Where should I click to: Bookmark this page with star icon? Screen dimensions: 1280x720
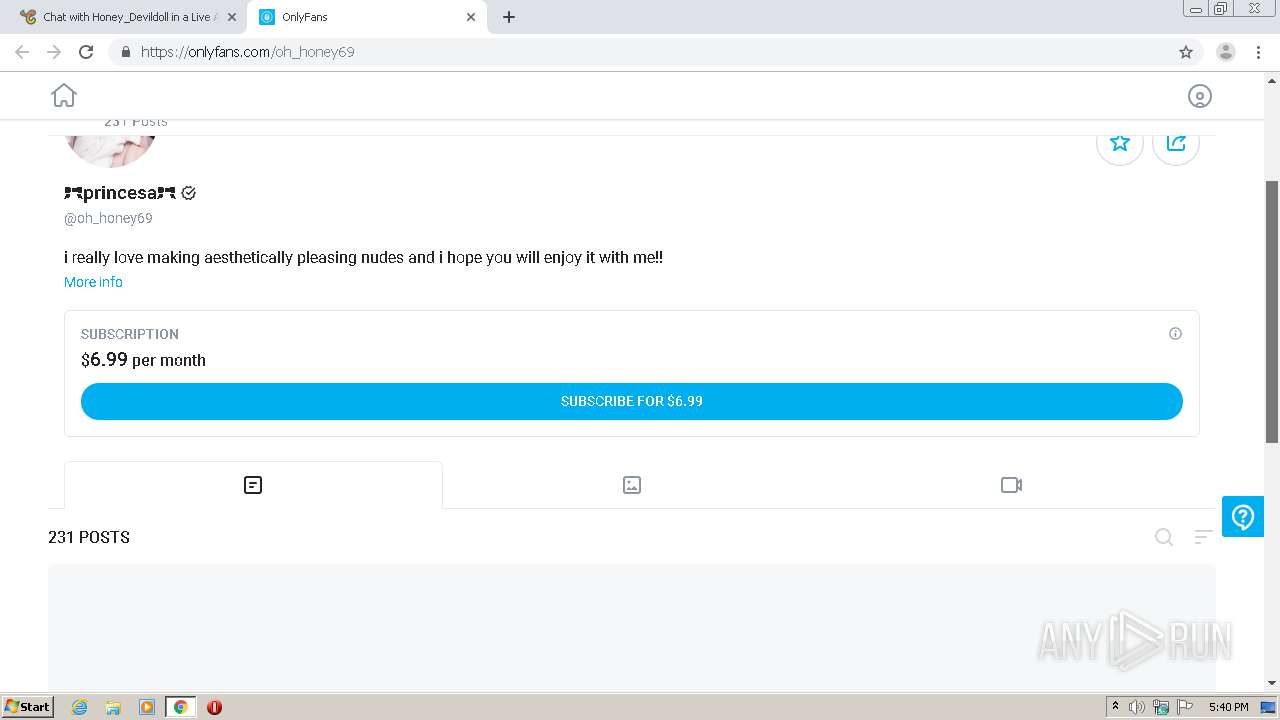1186,52
